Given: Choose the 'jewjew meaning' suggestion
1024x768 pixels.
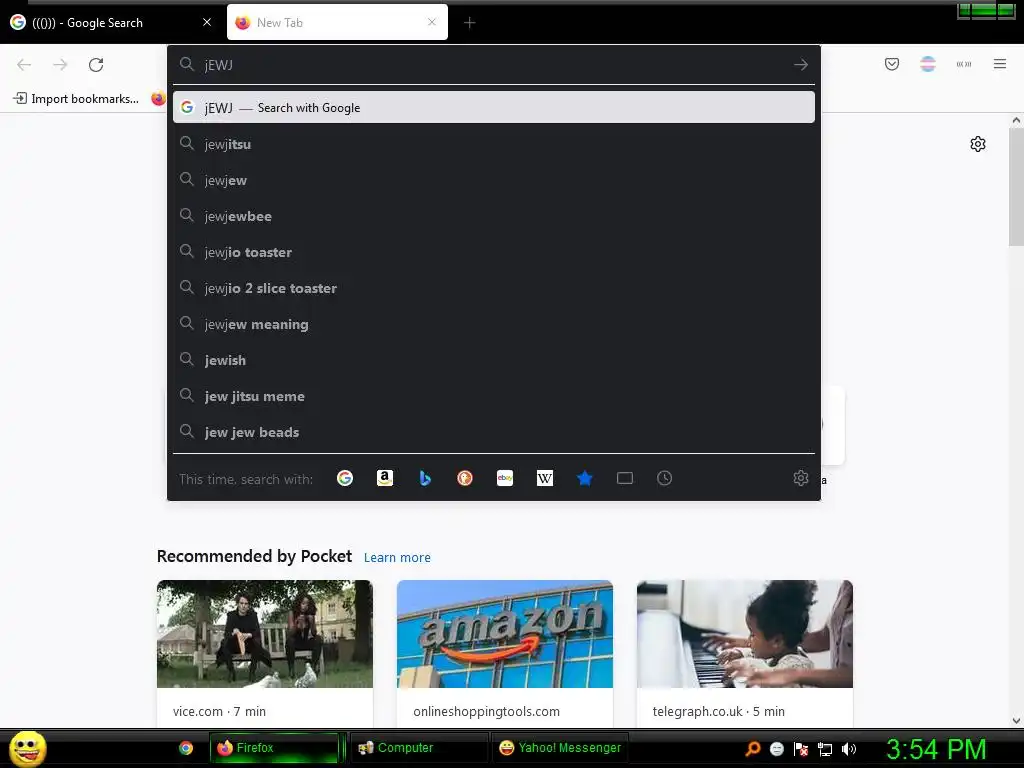Looking at the screenshot, I should tap(494, 323).
